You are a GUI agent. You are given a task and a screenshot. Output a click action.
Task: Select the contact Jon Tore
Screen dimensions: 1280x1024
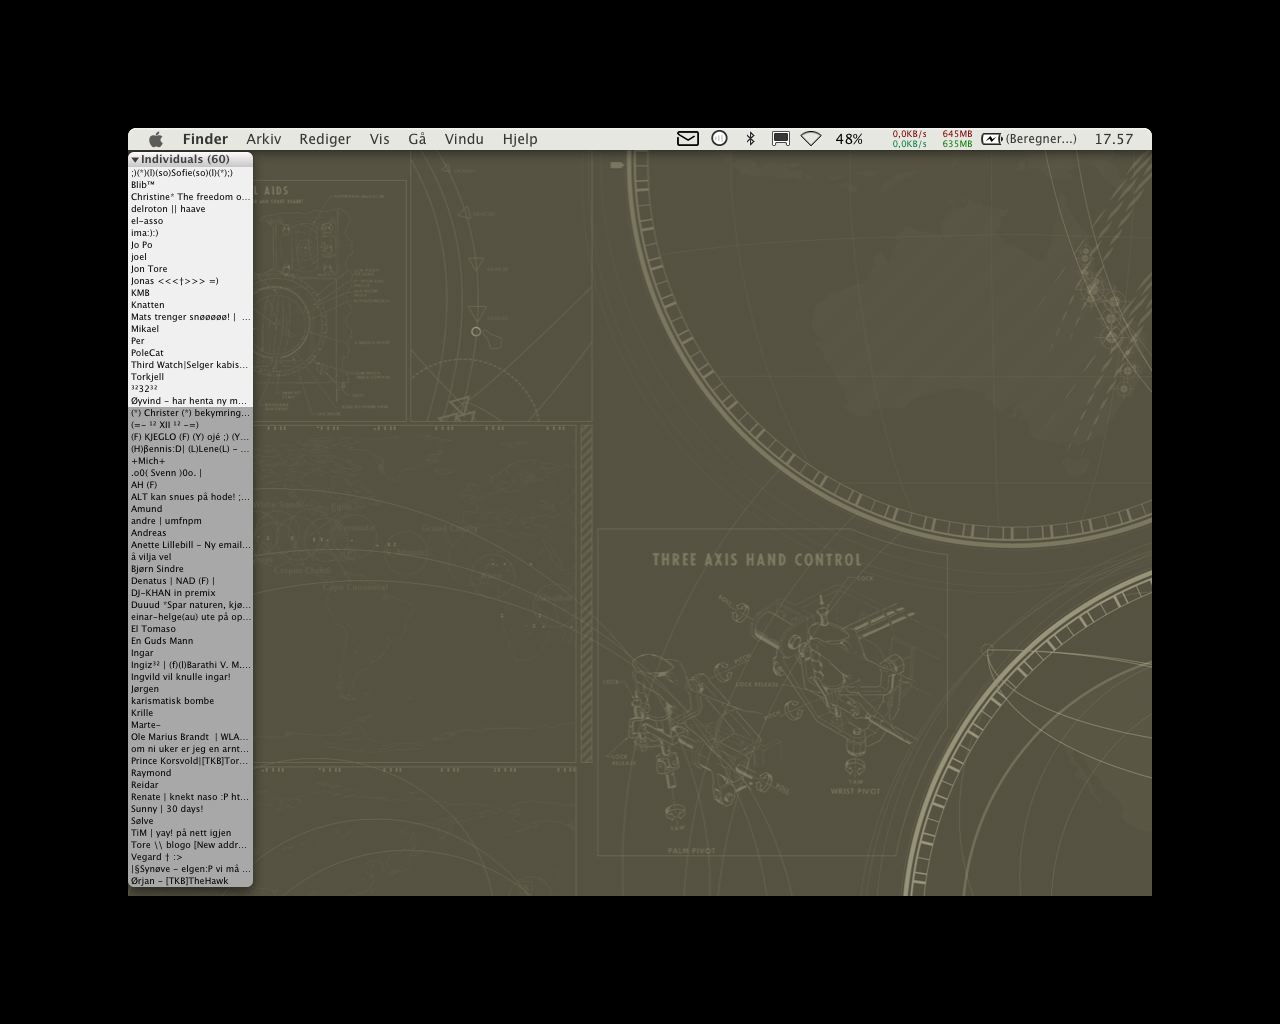pos(190,269)
